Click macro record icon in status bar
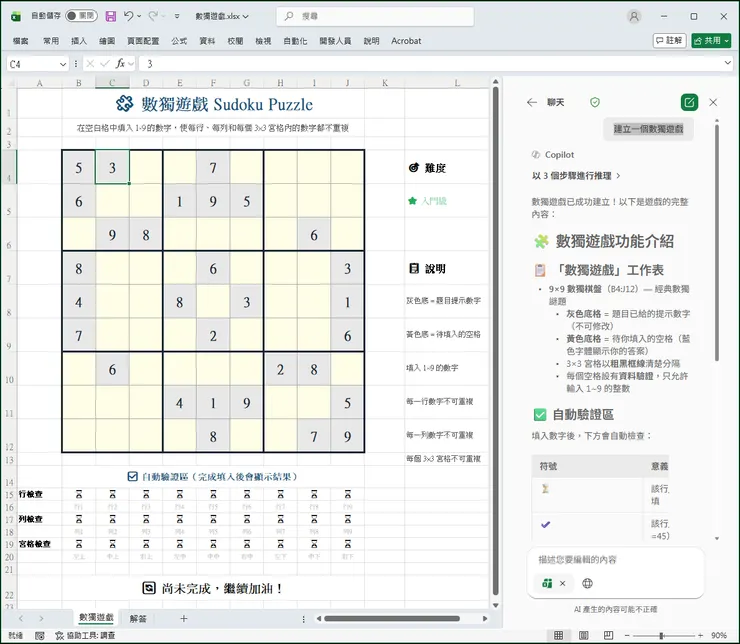Image resolution: width=740 pixels, height=644 pixels. [40, 636]
